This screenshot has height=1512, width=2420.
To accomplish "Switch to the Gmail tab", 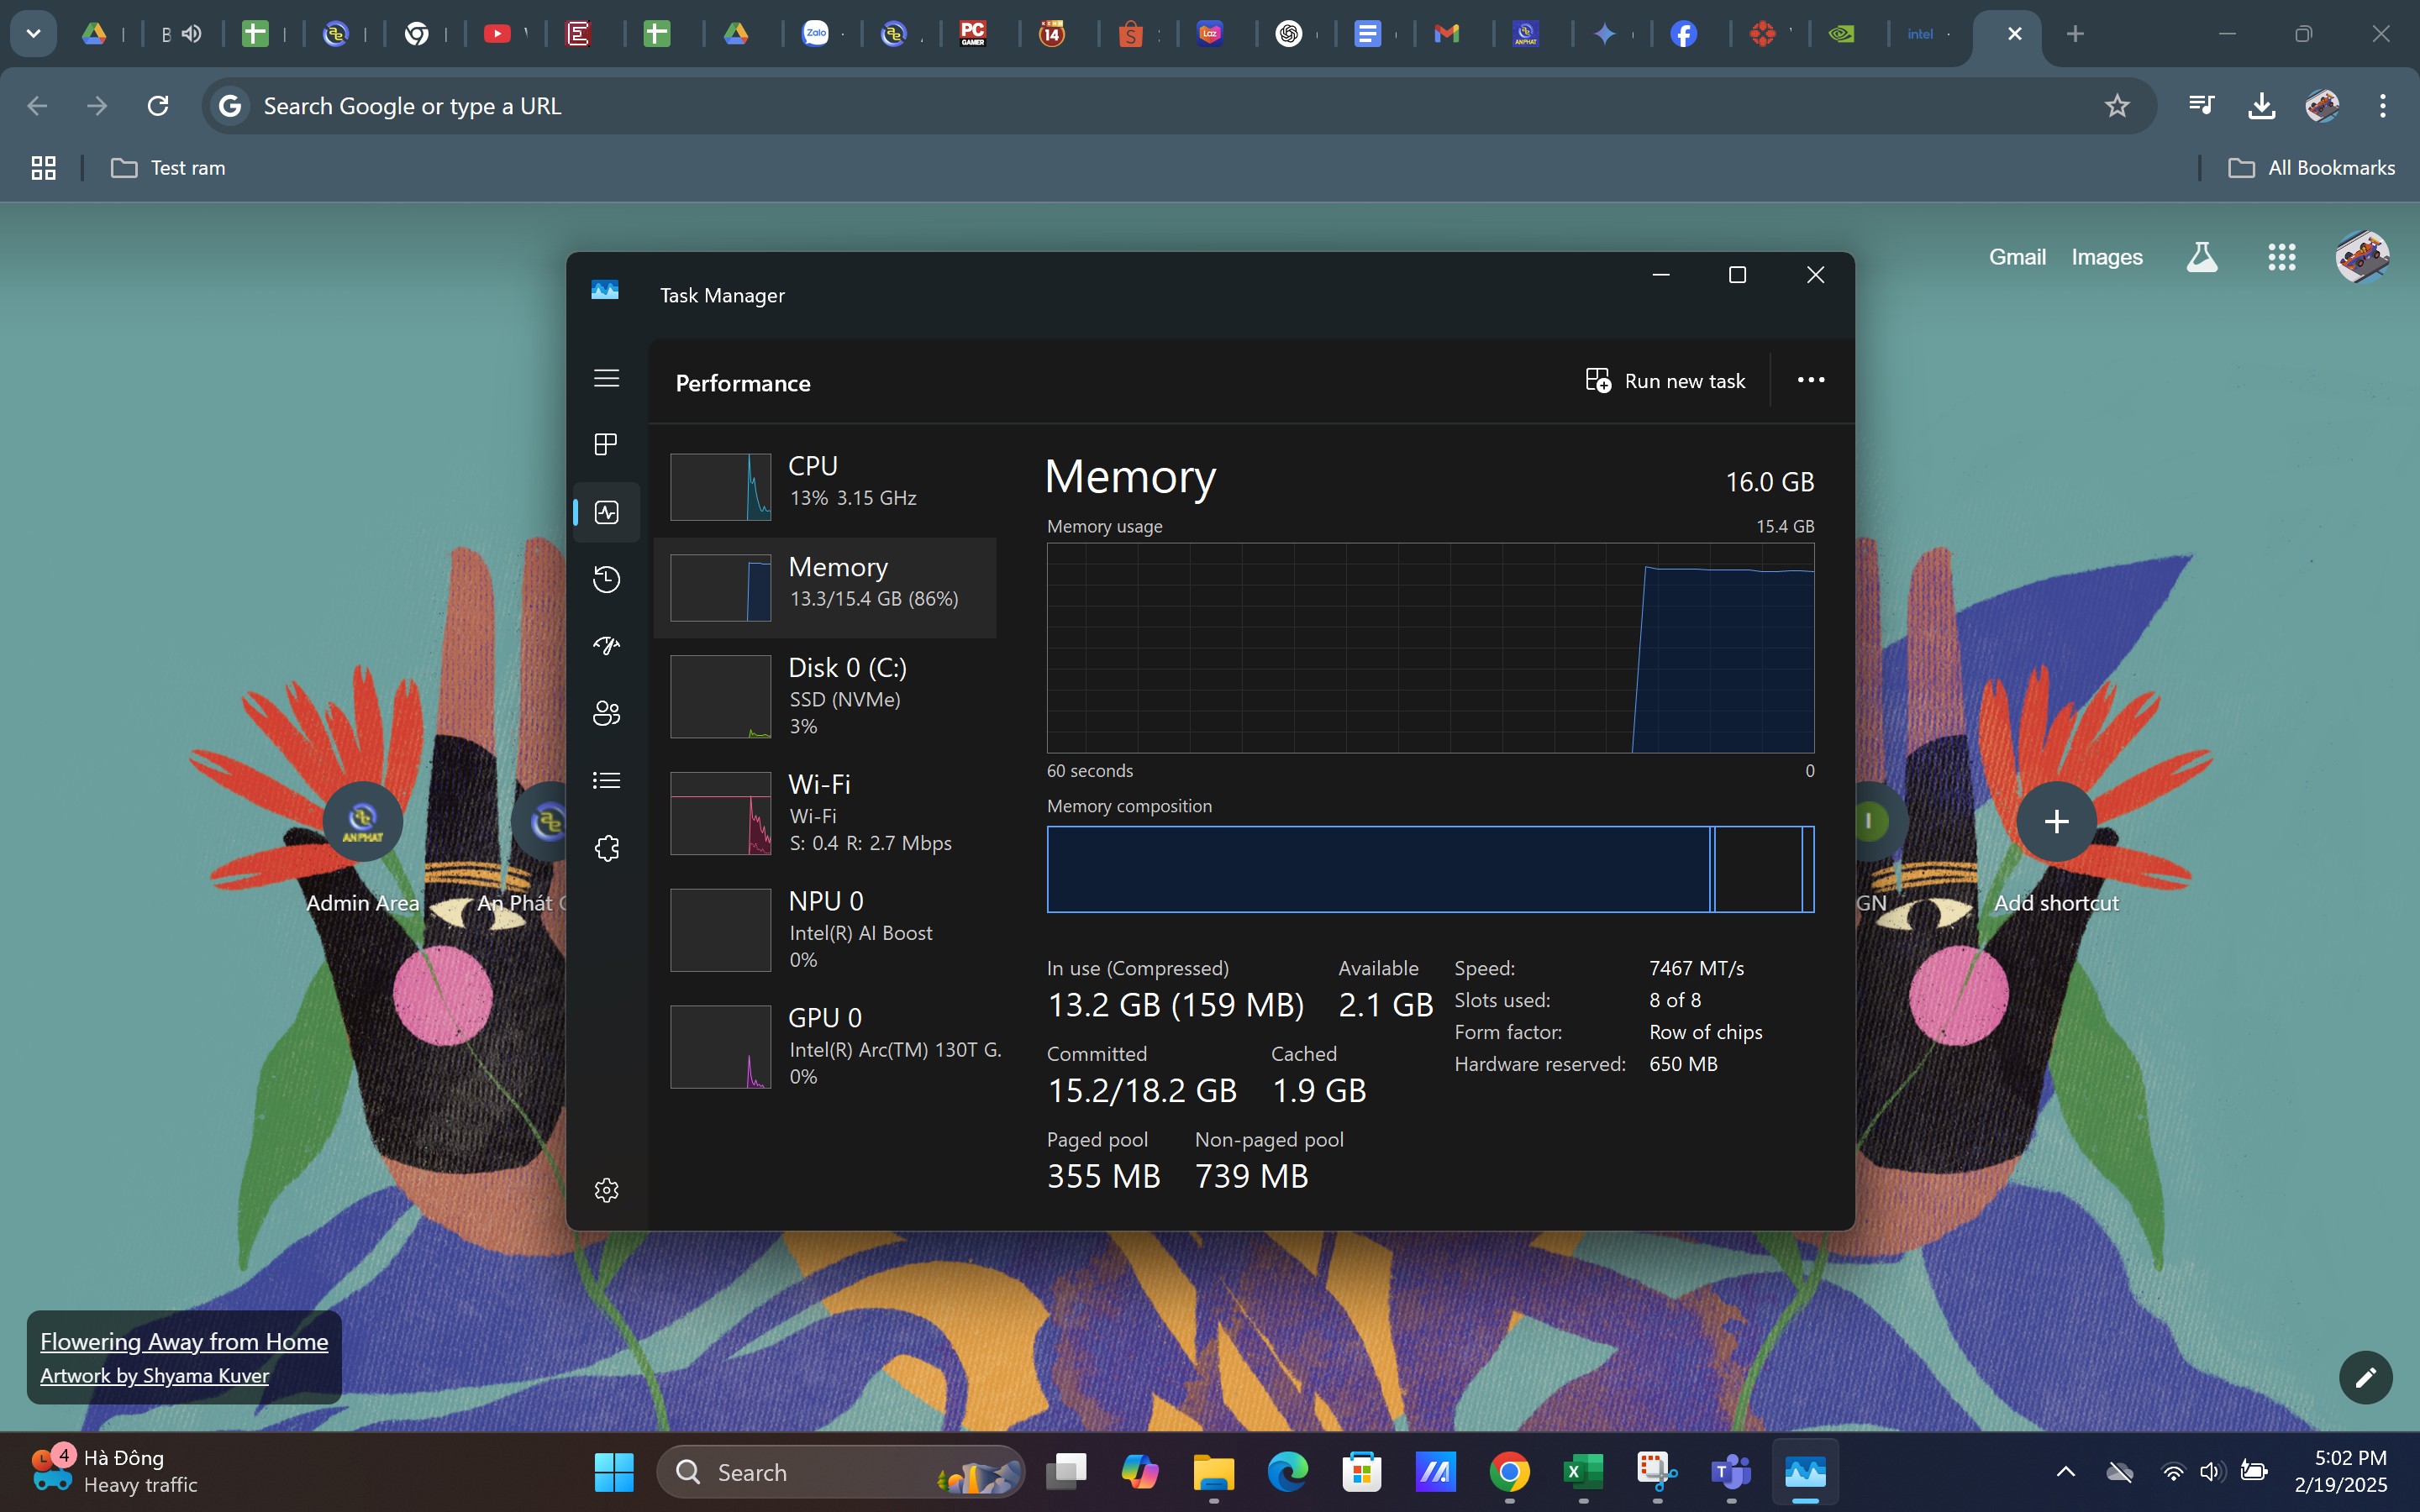I will pyautogui.click(x=1446, y=34).
